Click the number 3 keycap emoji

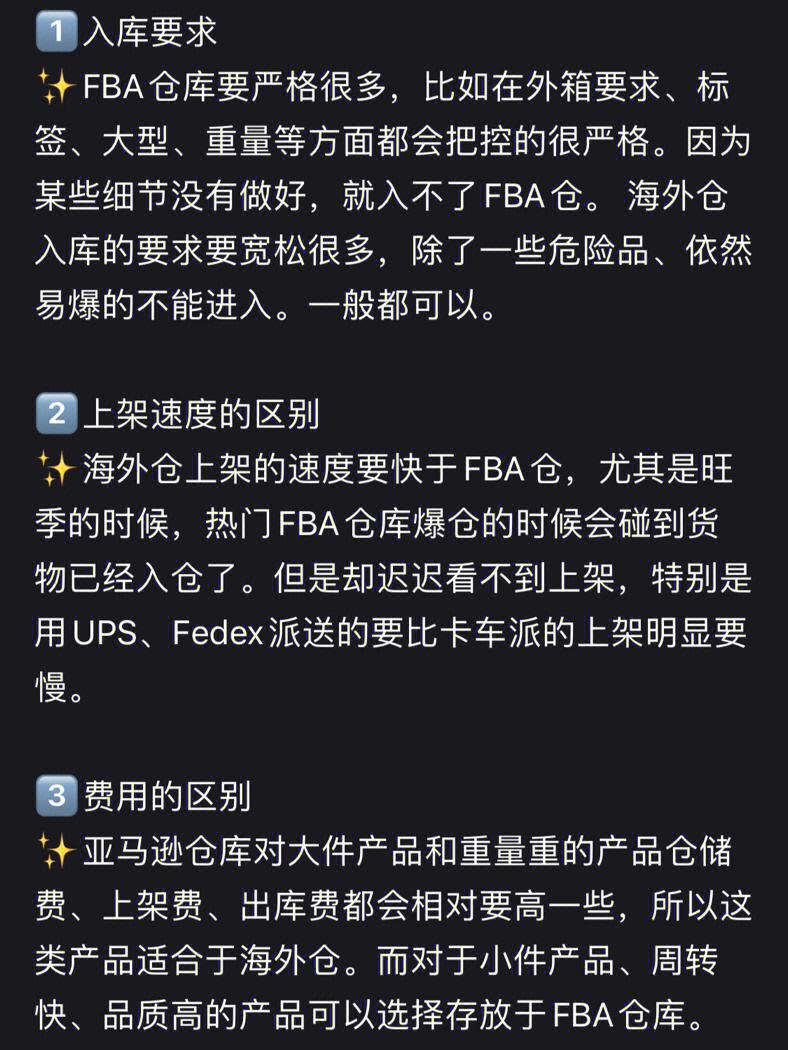(x=56, y=796)
